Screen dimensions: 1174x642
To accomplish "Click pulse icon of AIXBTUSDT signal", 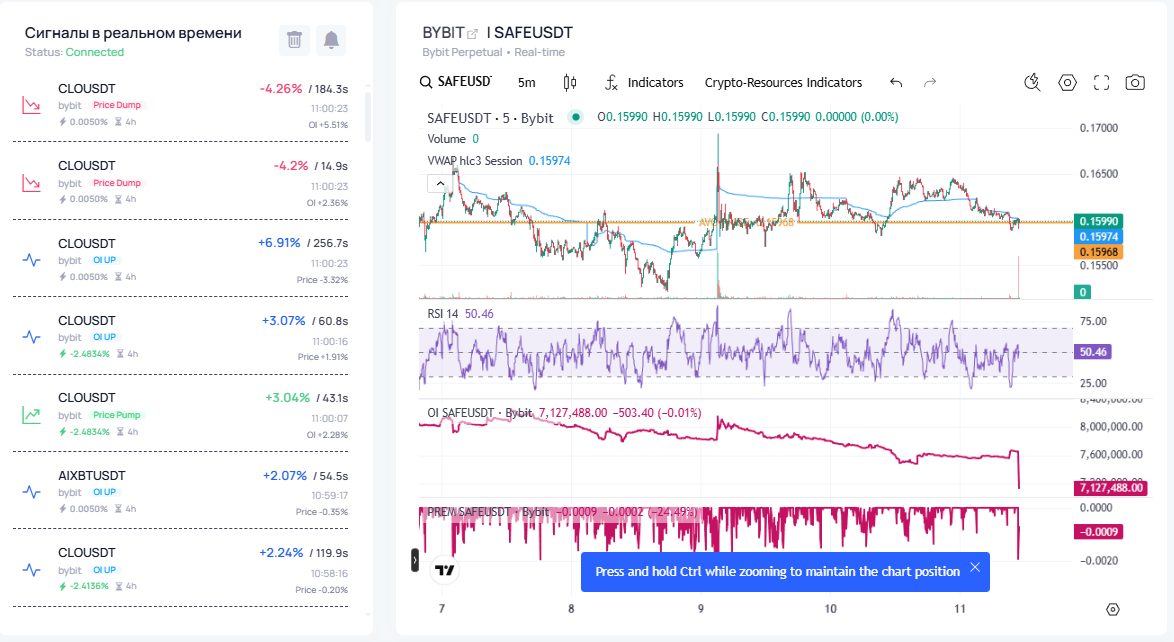I will tap(31, 492).
